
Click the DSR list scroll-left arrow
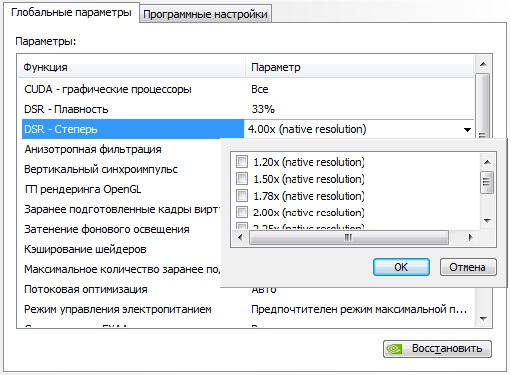pyautogui.click(x=240, y=238)
